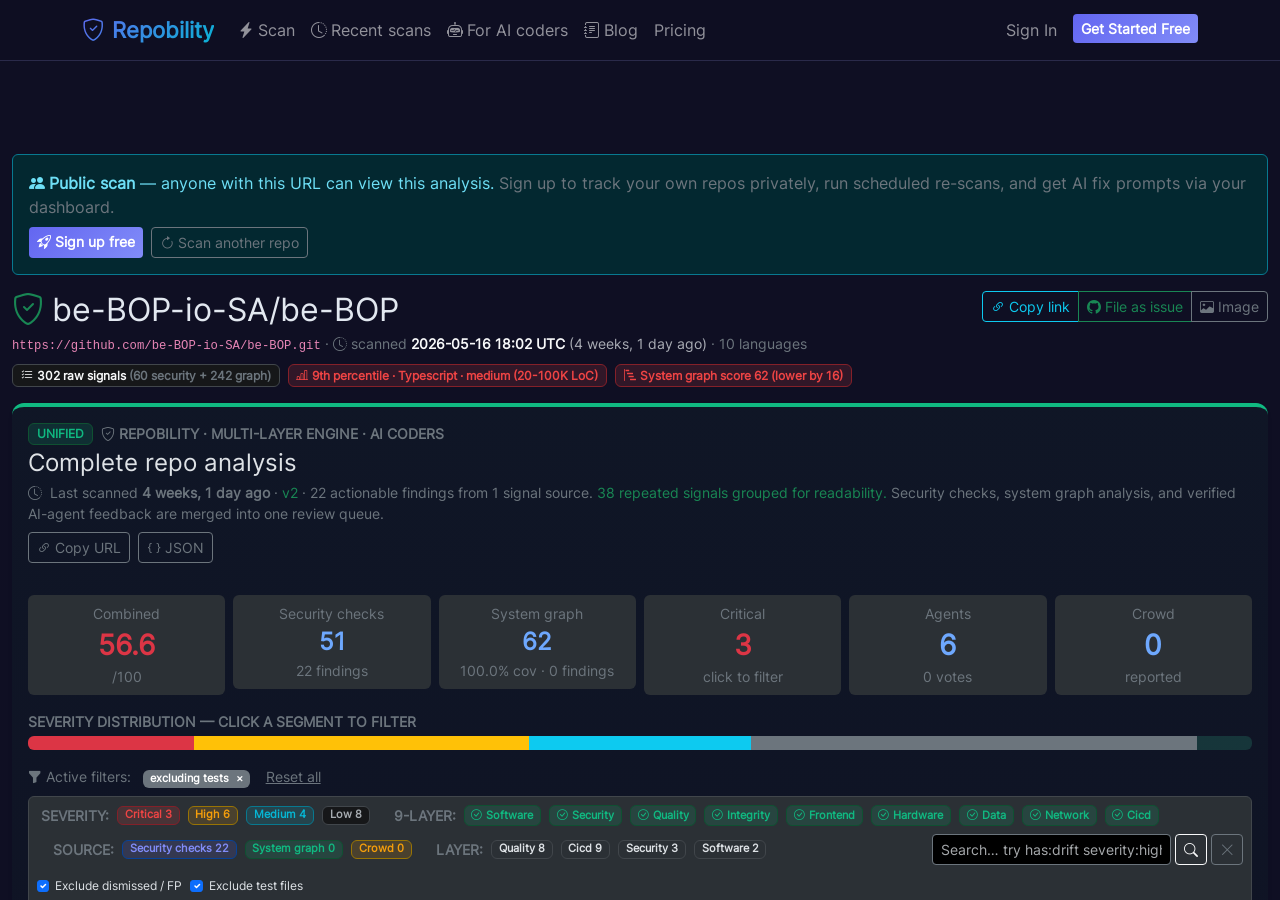
Task: Open the For AI coders page
Action: pyautogui.click(x=507, y=30)
